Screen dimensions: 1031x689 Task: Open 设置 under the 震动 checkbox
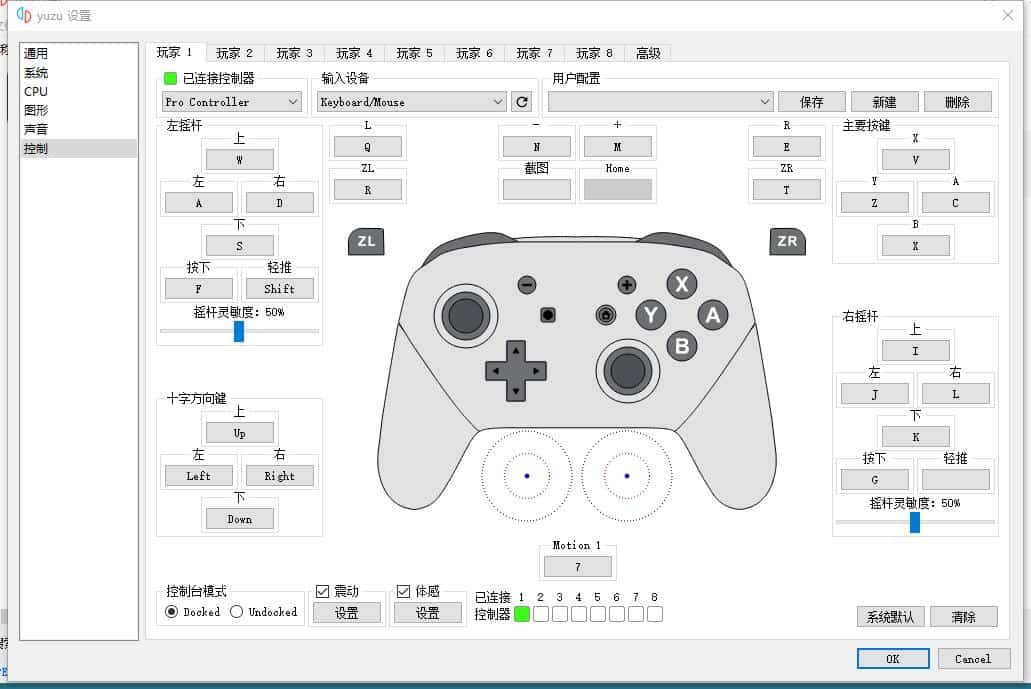click(x=347, y=613)
